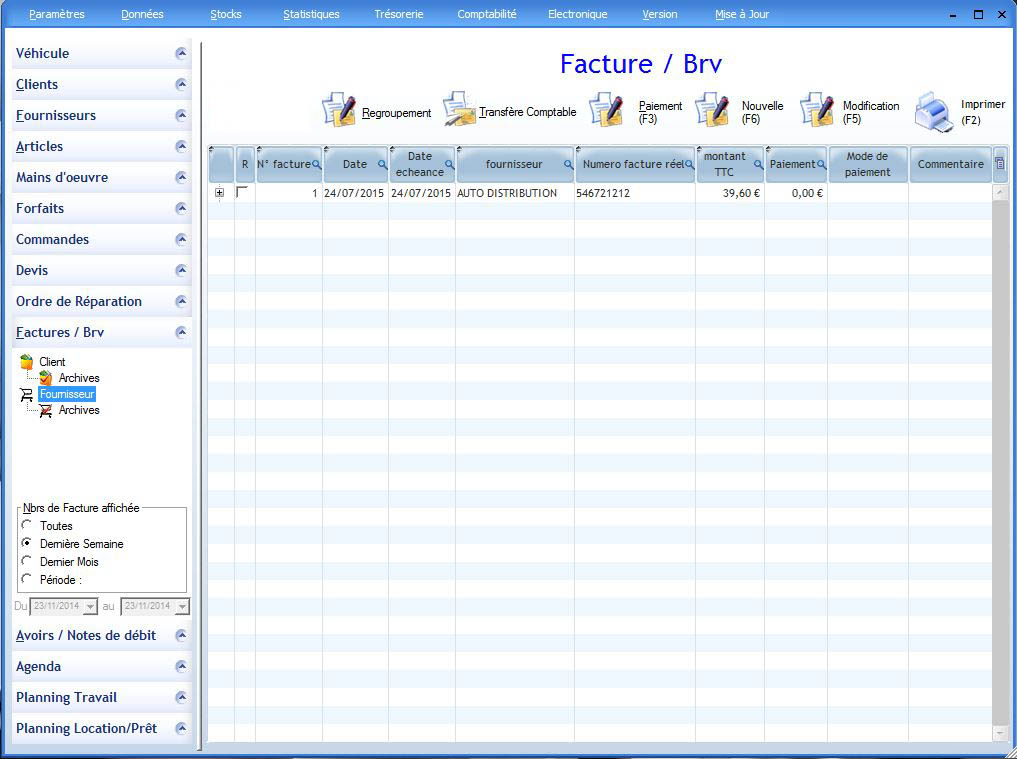This screenshot has height=759, width=1017.
Task: Select the Dernière Semaine radio button
Action: [27, 542]
